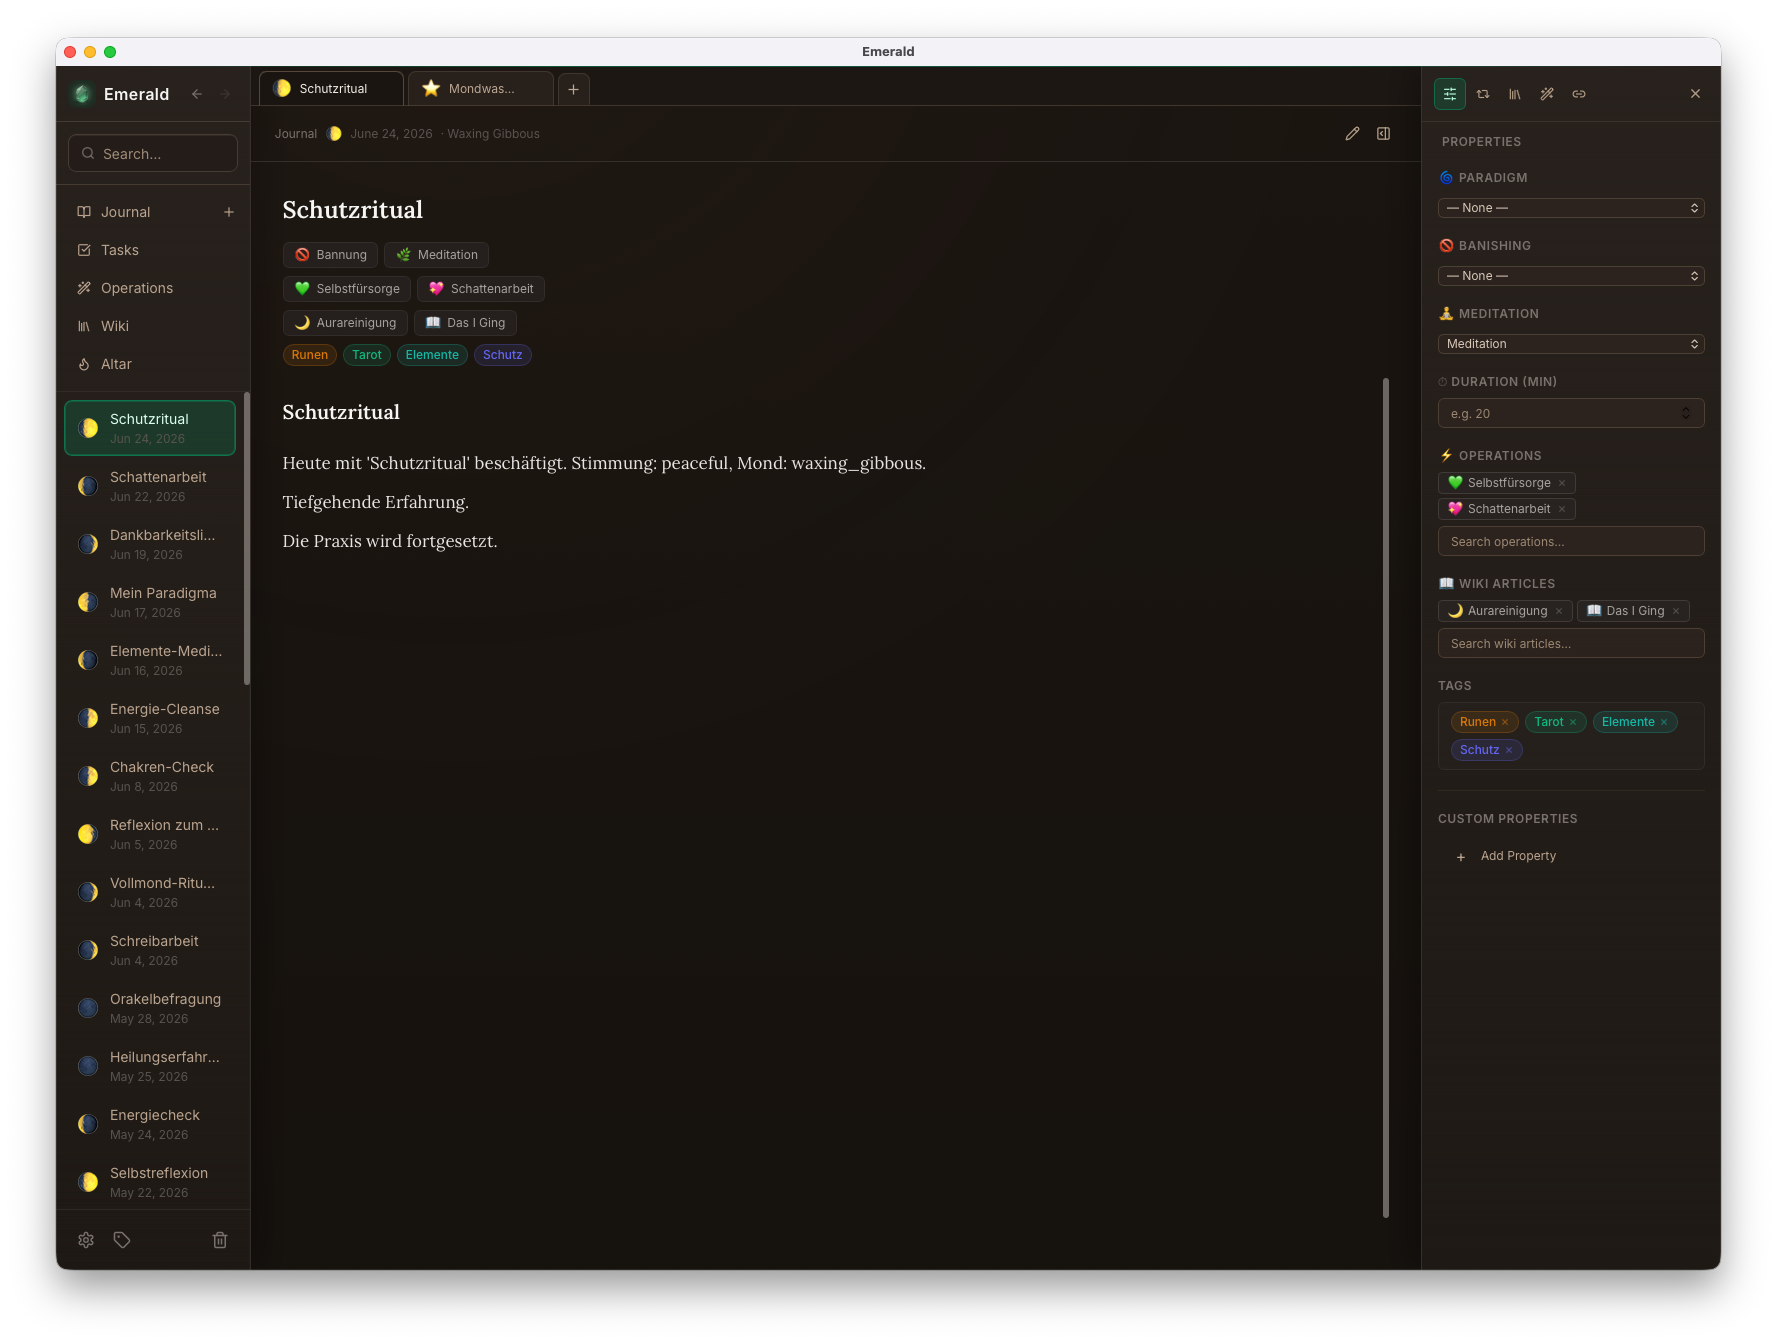Click the green Tarot tag under title
Image resolution: width=1777 pixels, height=1344 pixels.
point(367,355)
